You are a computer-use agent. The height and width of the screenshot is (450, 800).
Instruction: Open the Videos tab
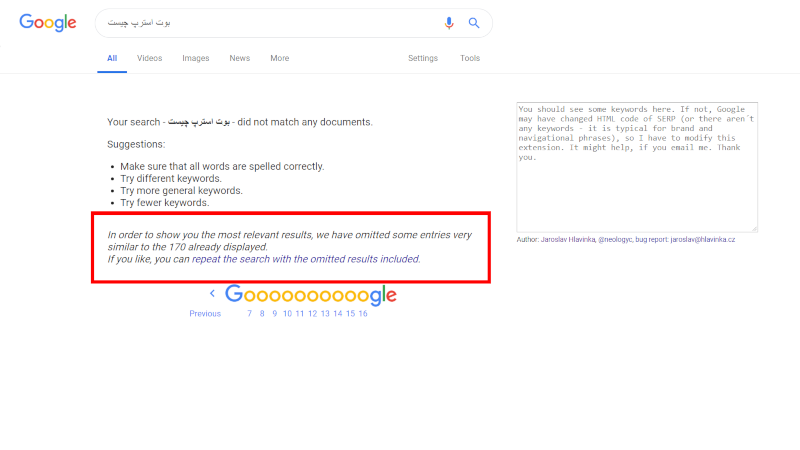[149, 58]
